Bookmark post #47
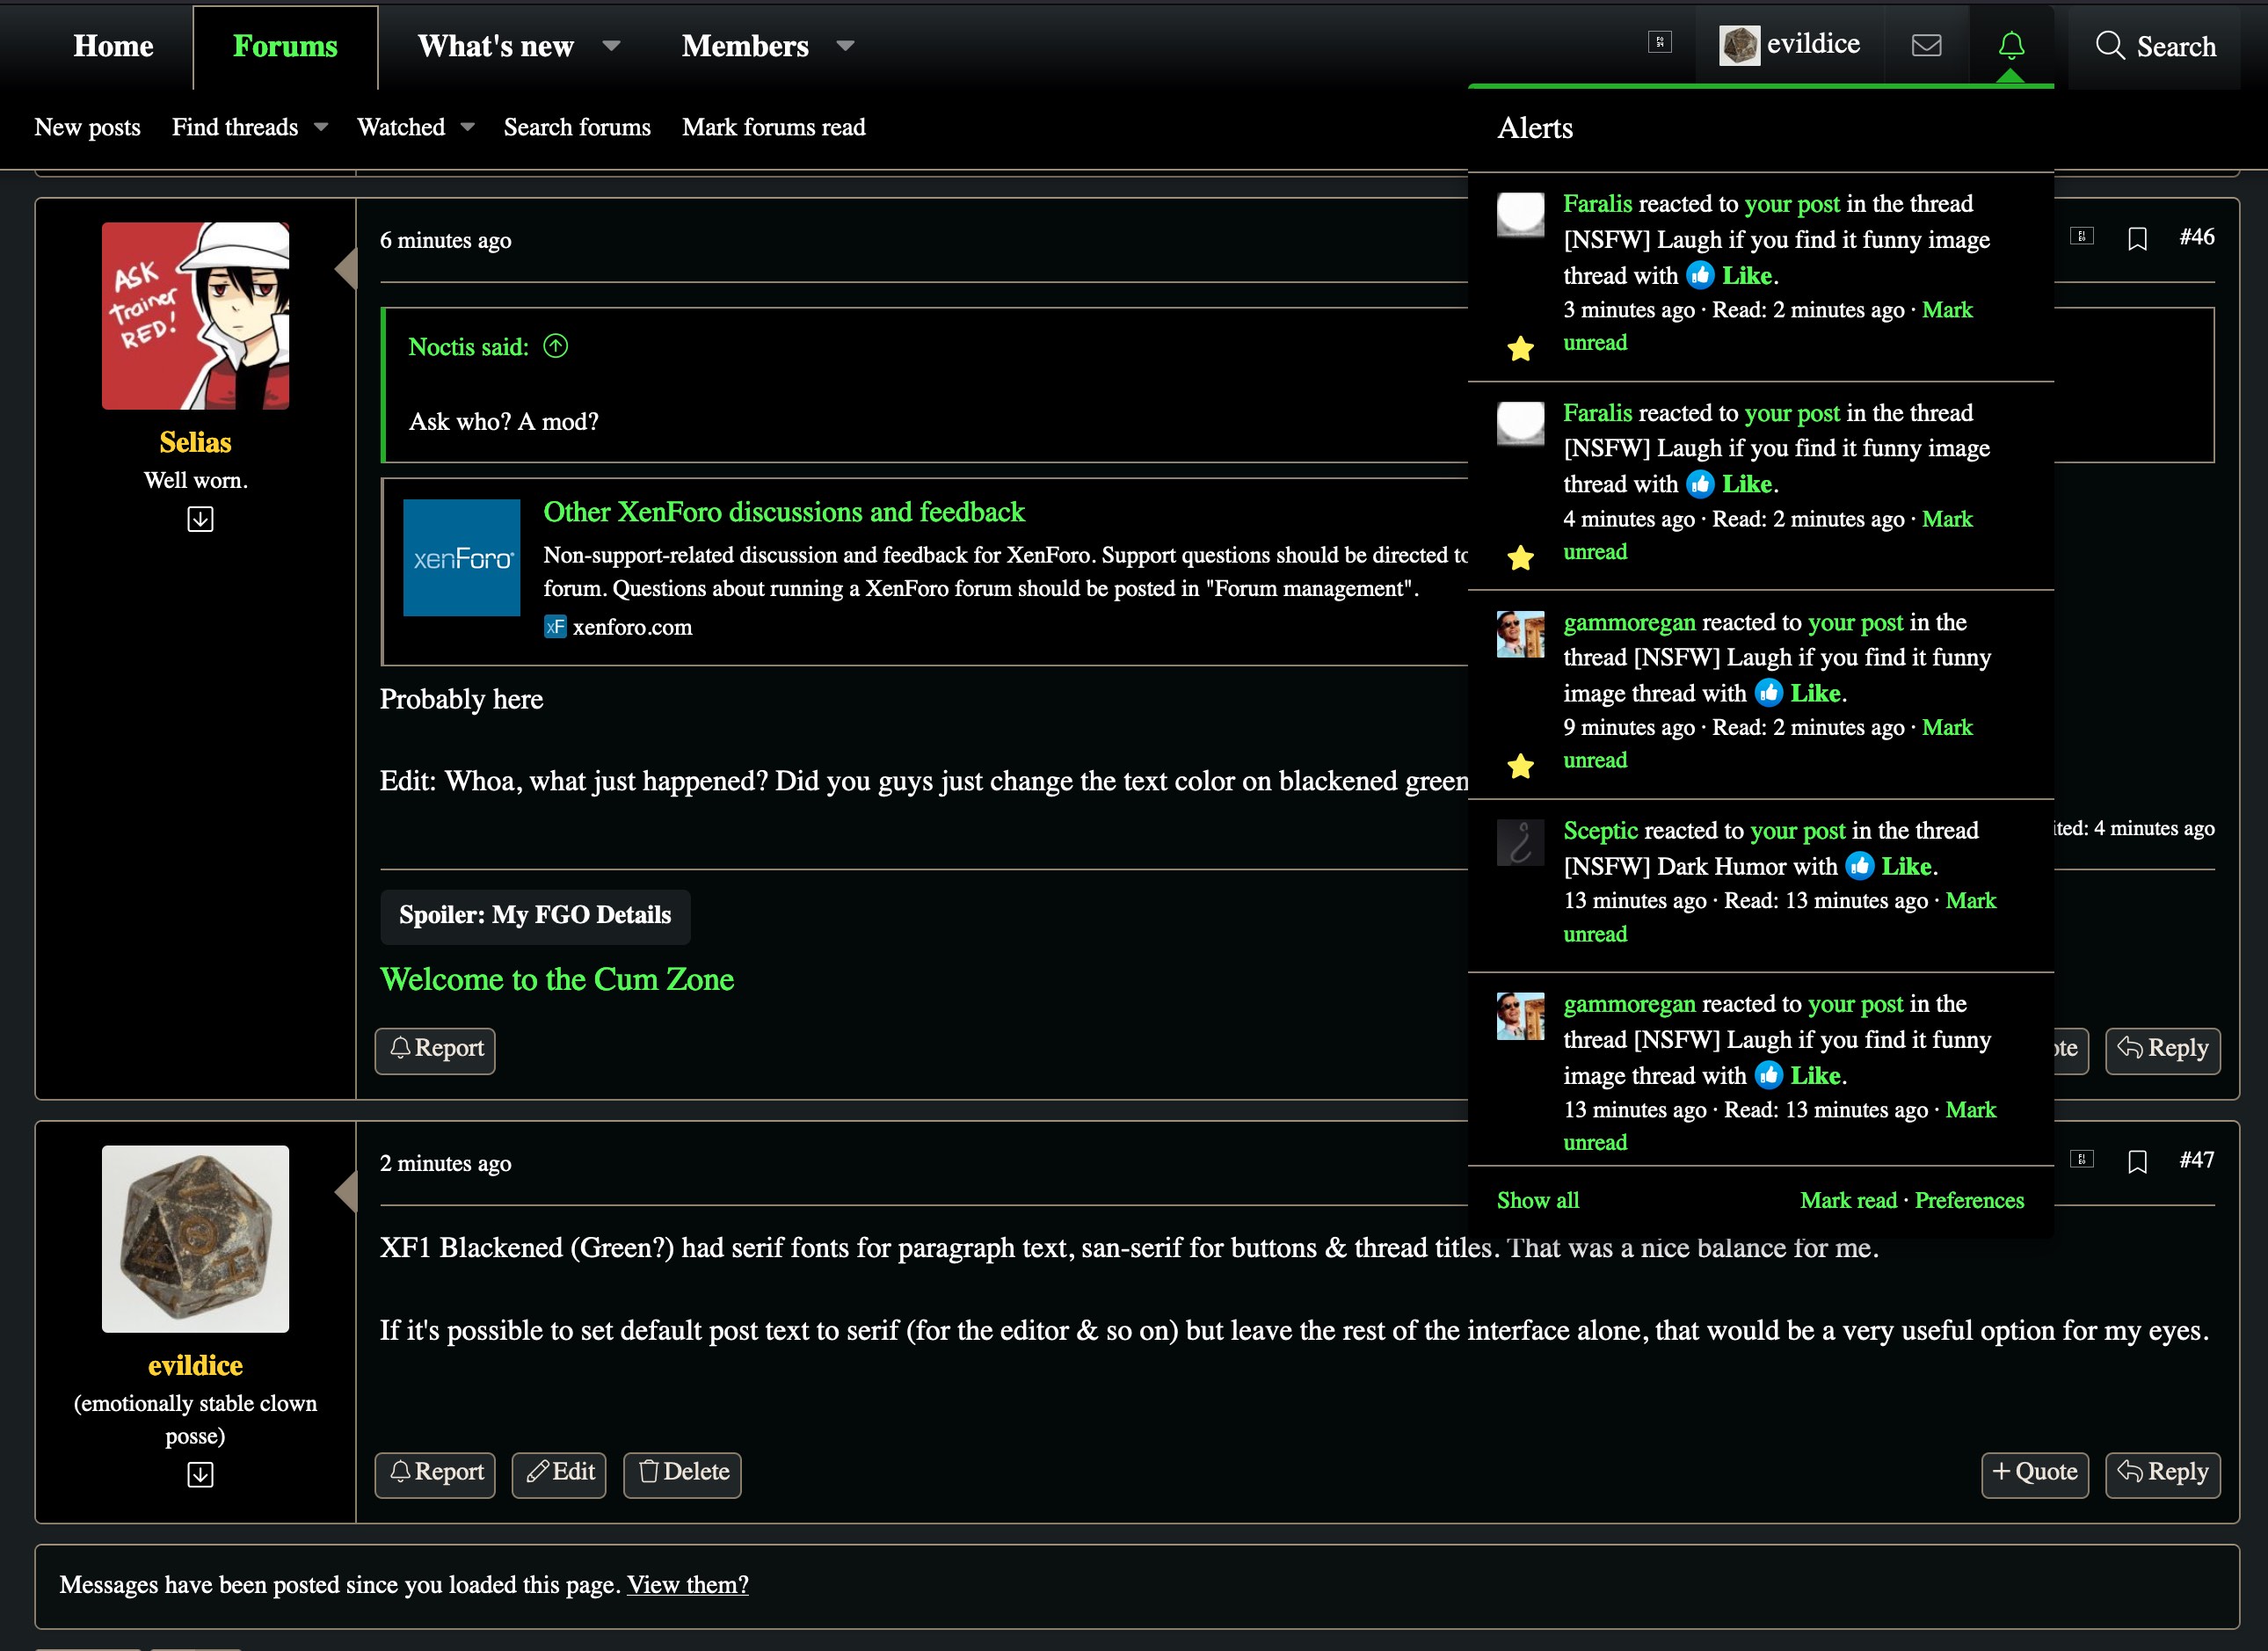 pos(2137,1161)
